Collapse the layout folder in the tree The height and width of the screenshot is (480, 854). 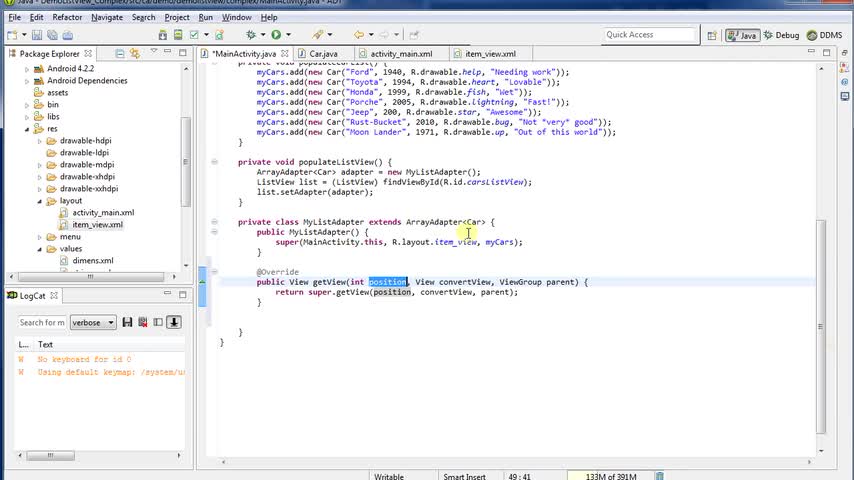[40, 201]
